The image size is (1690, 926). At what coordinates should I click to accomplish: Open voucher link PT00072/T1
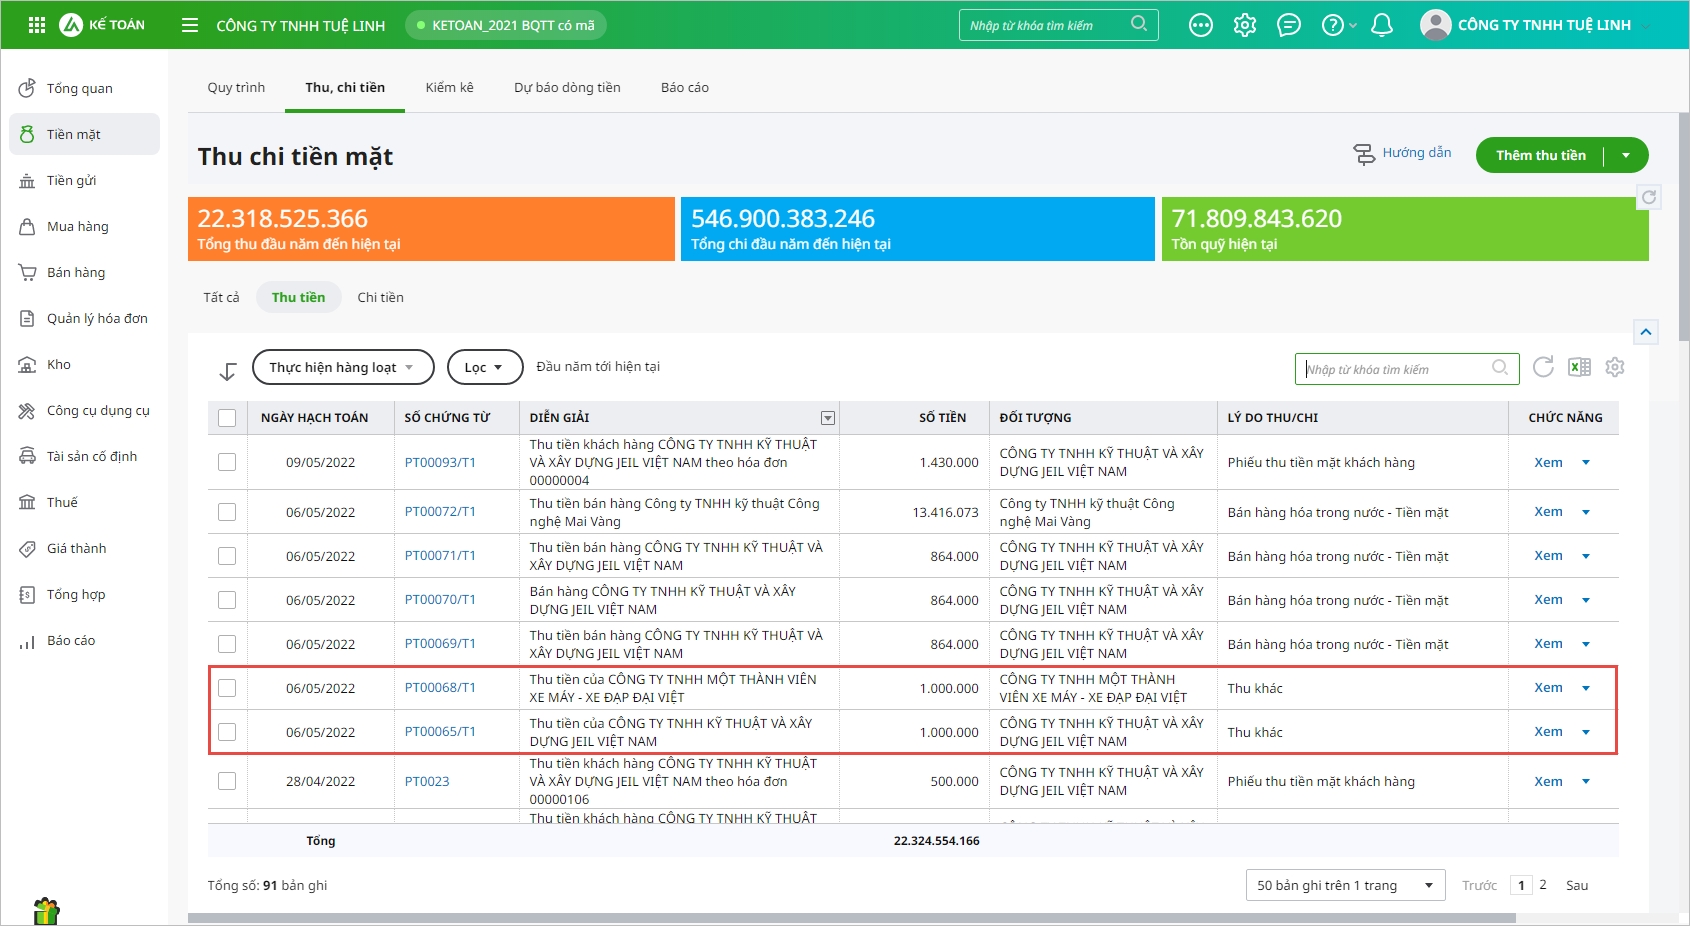click(x=440, y=512)
